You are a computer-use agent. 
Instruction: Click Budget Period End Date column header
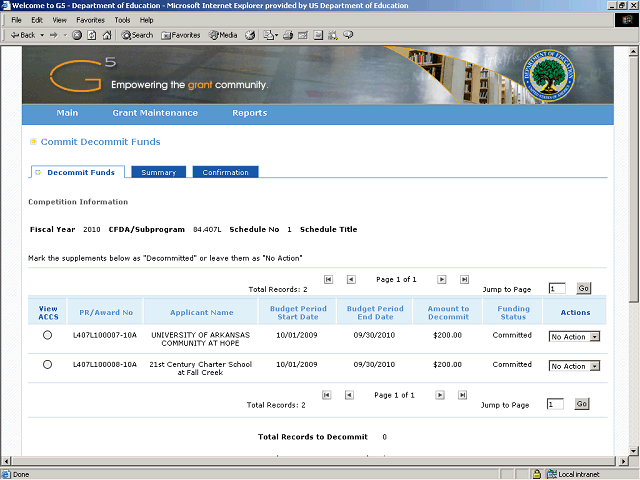(375, 313)
